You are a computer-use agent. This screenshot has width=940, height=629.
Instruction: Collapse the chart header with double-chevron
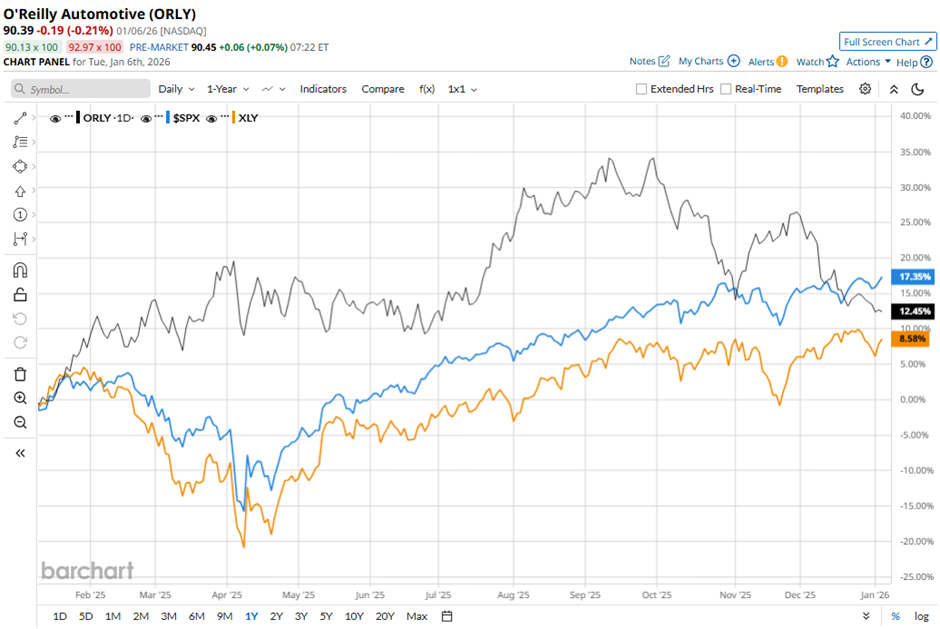pos(894,89)
